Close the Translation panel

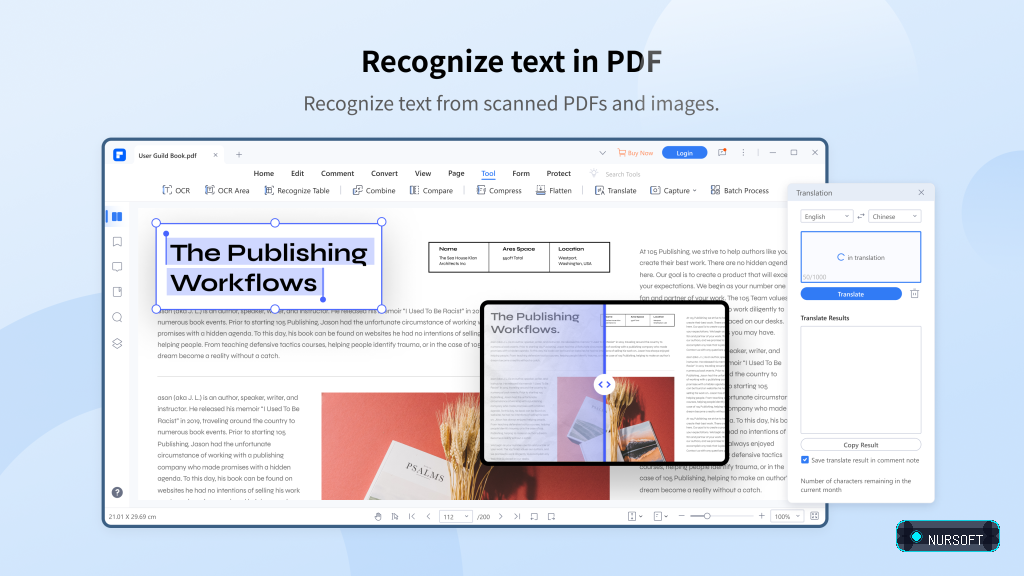point(921,193)
